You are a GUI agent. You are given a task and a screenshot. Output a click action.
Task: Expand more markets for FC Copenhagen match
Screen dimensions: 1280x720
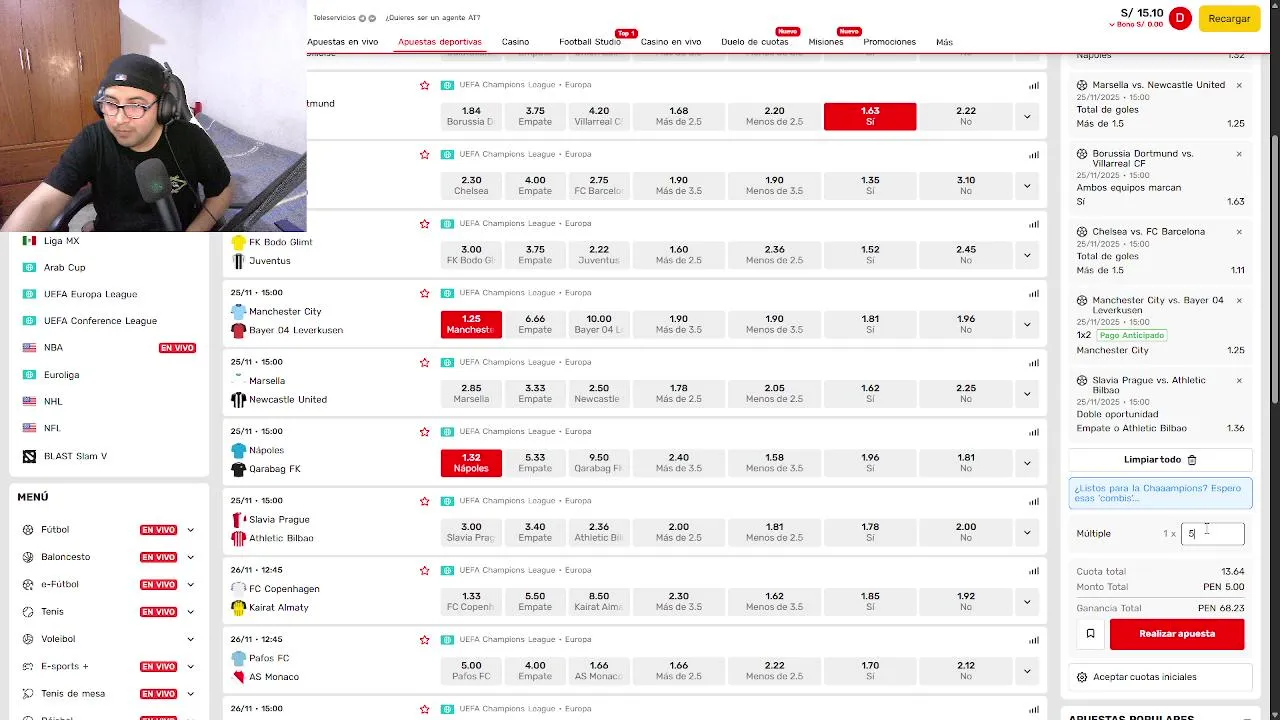(x=1027, y=601)
